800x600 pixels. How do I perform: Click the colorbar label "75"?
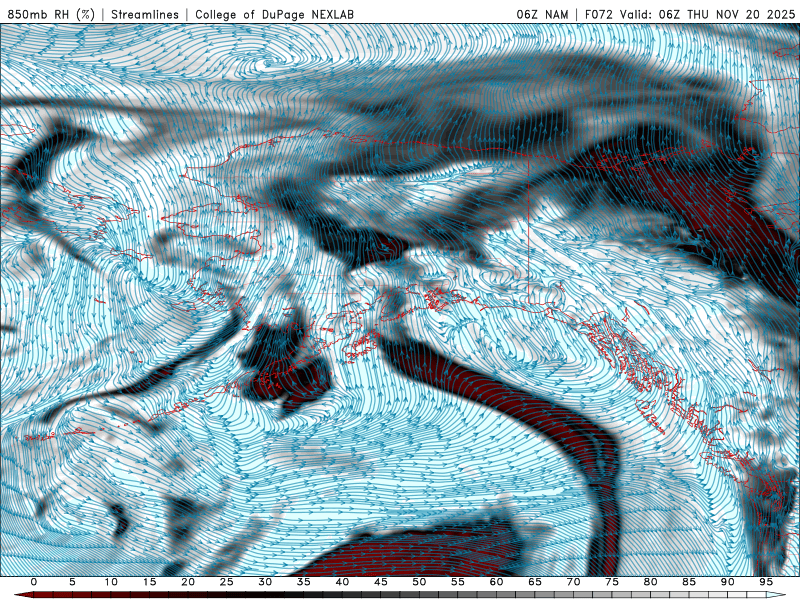[611, 582]
